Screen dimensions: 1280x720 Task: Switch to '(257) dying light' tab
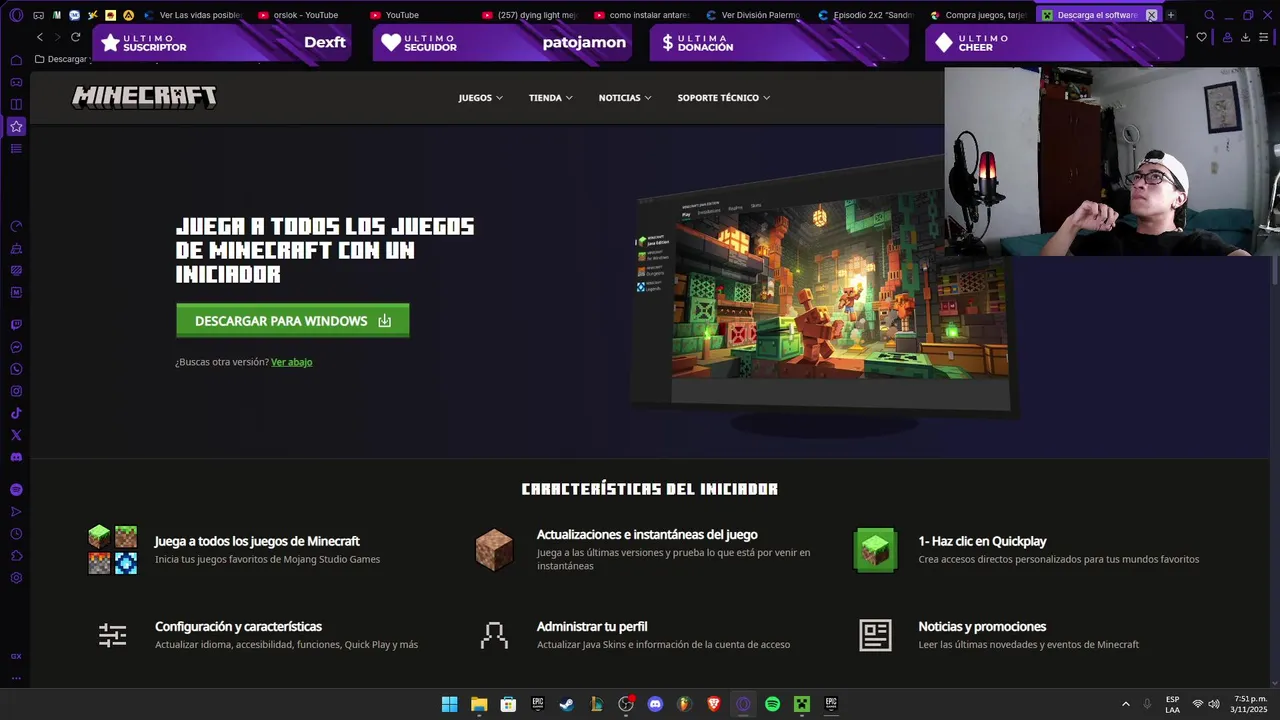tap(529, 15)
